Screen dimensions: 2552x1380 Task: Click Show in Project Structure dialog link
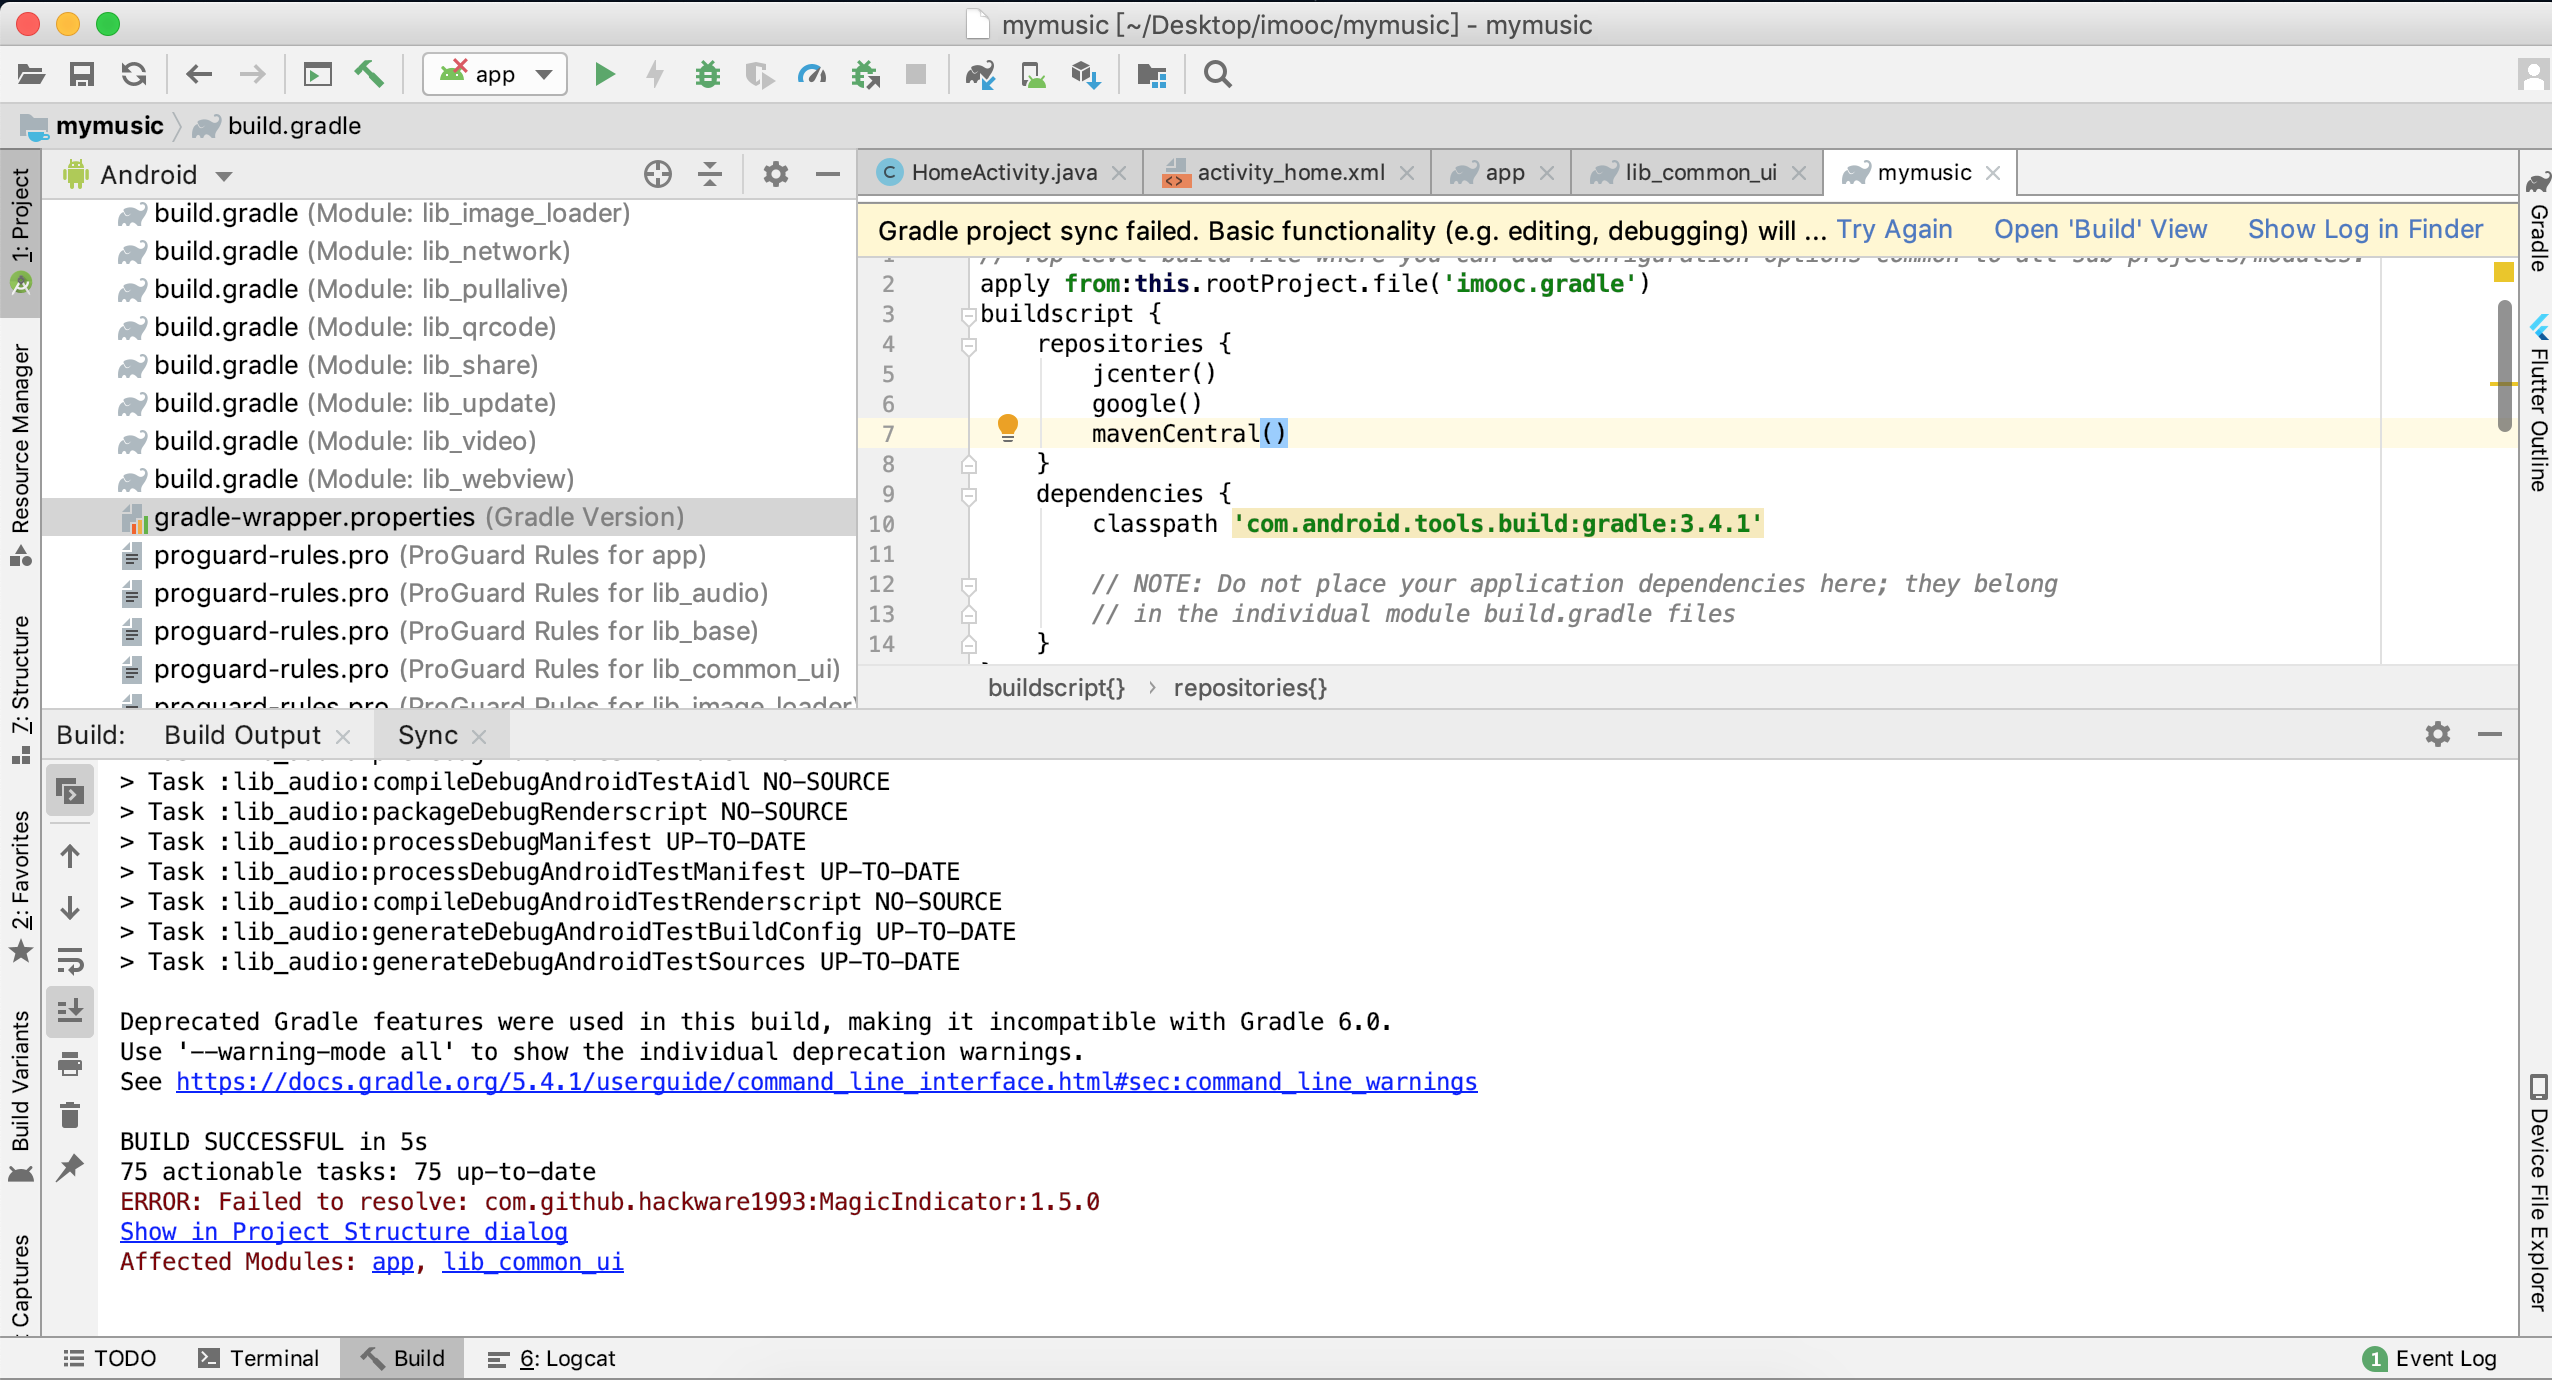(344, 1232)
